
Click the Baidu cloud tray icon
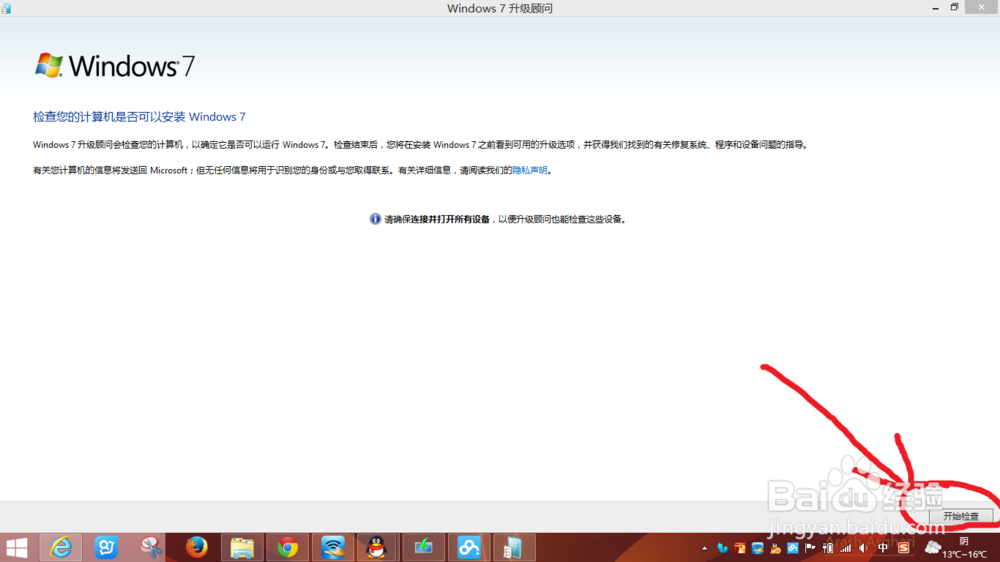click(x=793, y=548)
